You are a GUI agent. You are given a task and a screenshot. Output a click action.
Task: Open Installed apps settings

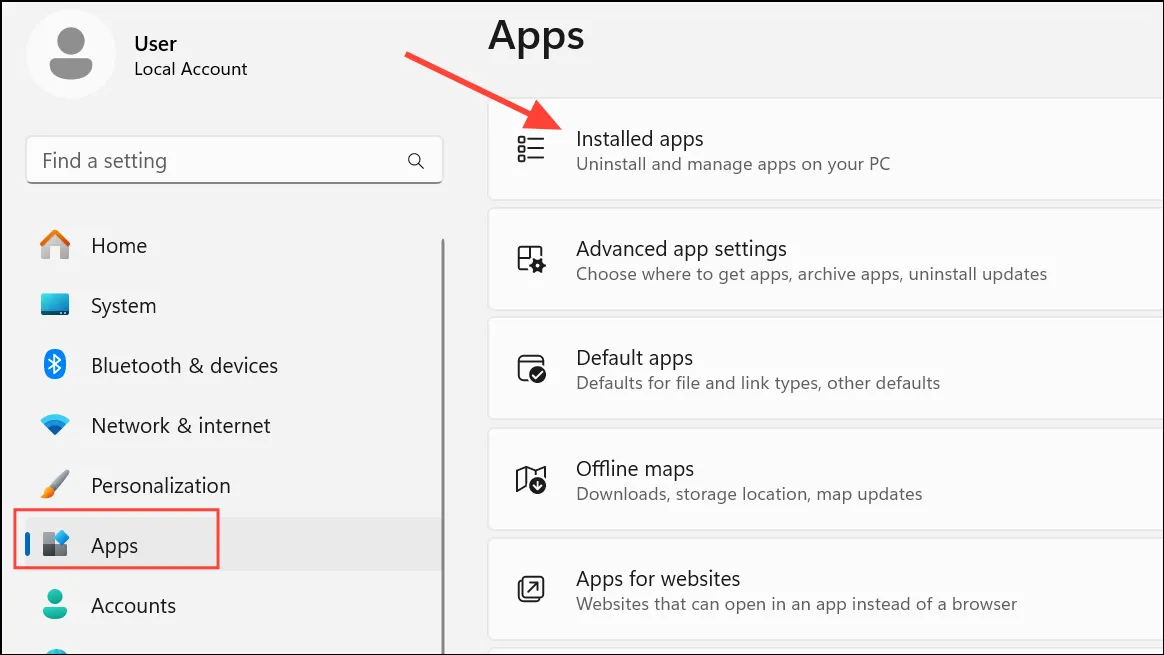click(825, 149)
